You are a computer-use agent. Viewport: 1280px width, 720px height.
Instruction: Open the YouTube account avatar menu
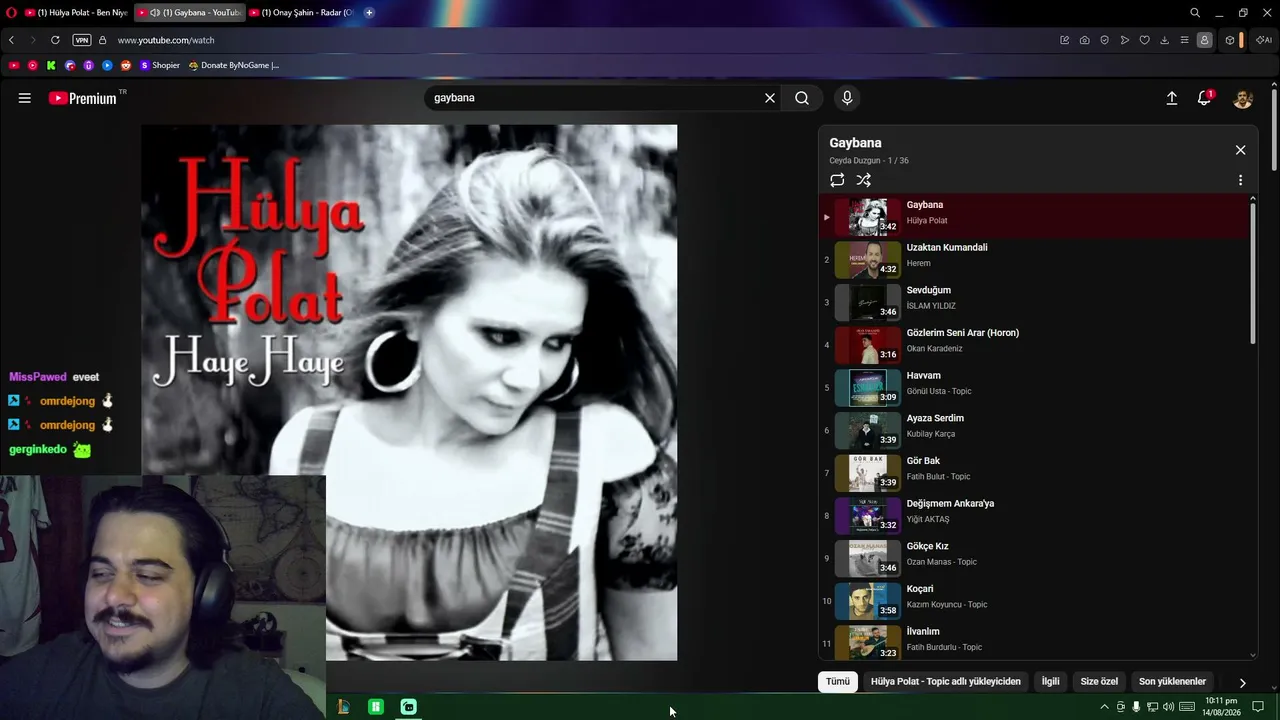tap(1243, 98)
